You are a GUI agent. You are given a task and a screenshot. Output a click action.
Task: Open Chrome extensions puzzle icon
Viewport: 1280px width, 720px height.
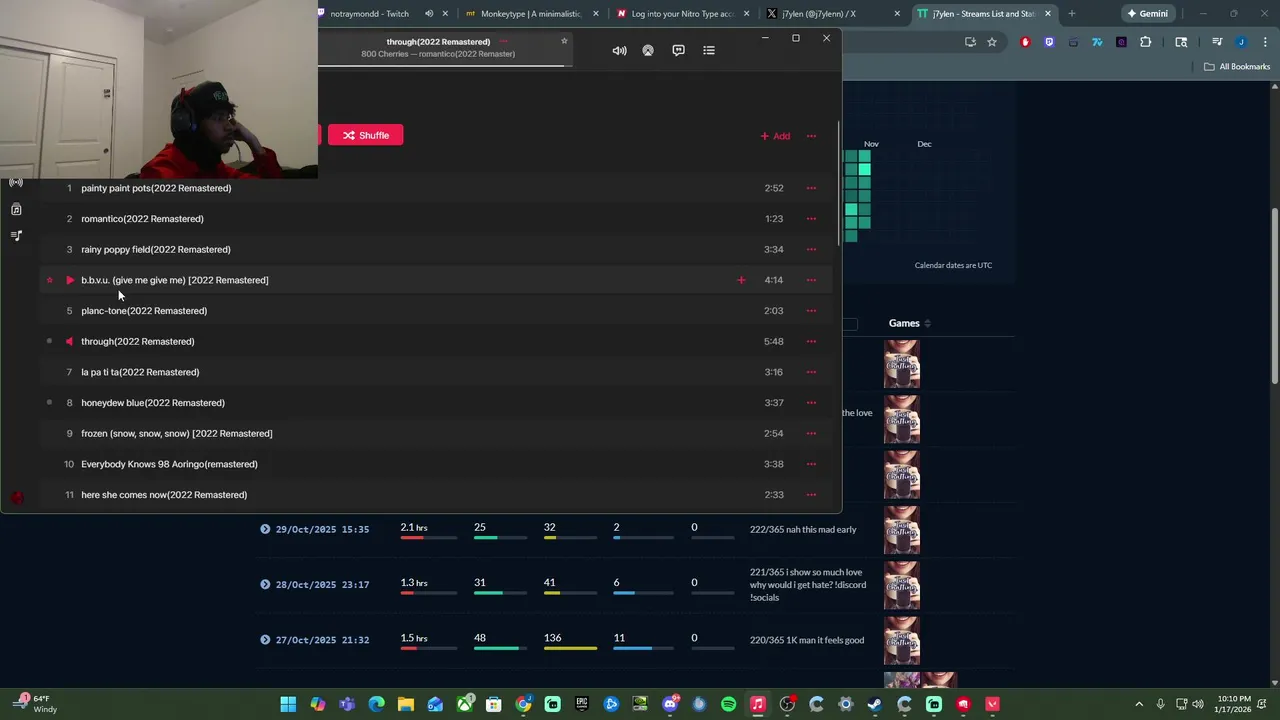click(1146, 42)
